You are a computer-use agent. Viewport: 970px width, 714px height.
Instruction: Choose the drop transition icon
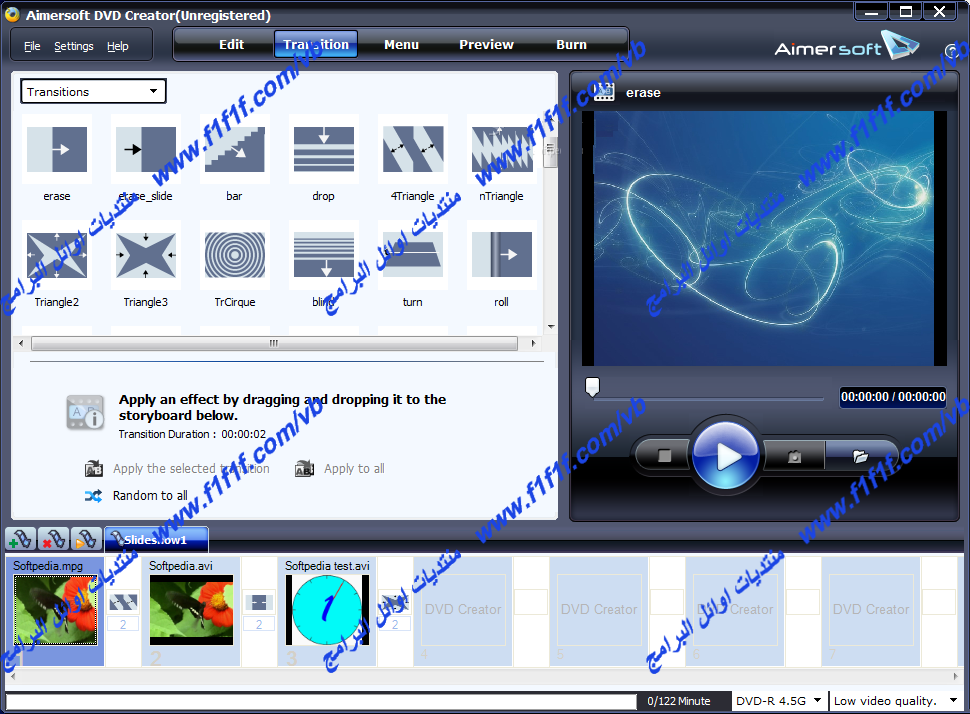click(323, 149)
